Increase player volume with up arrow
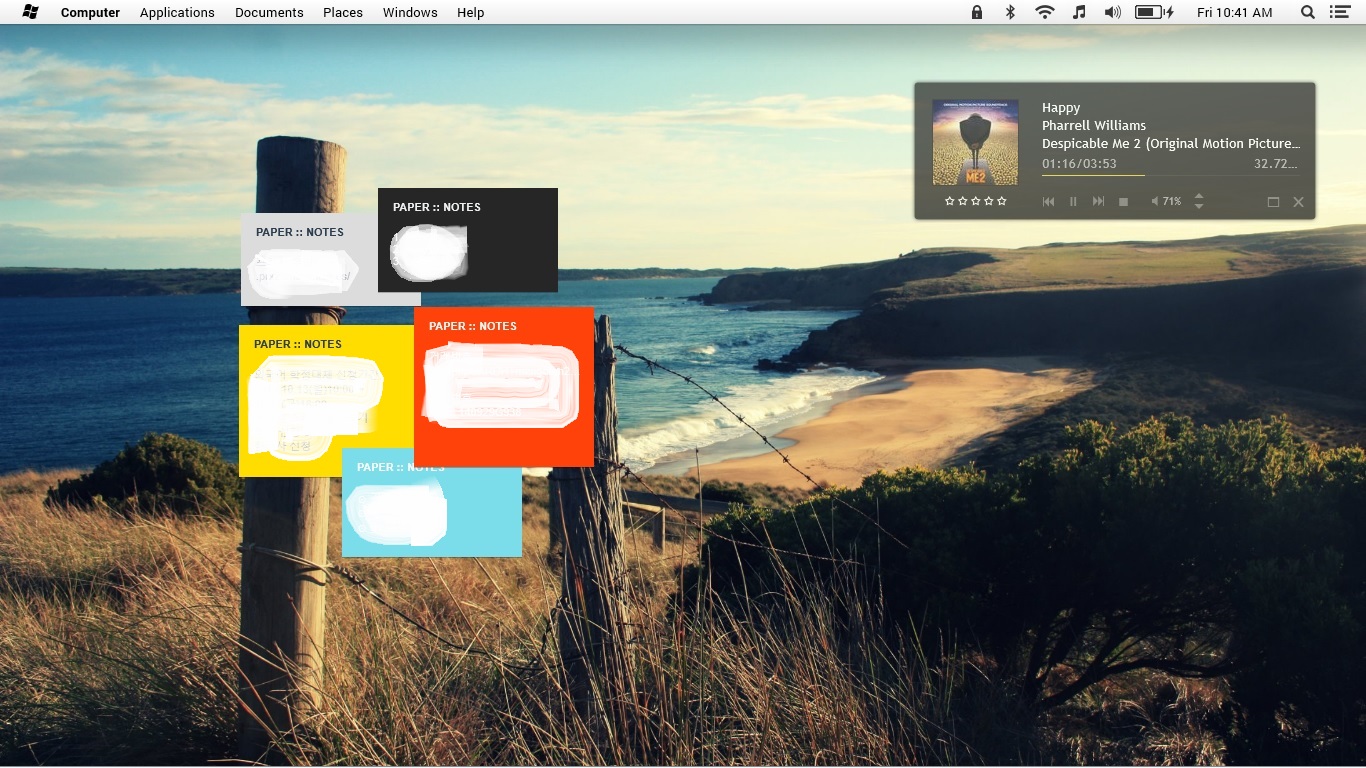This screenshot has width=1366, height=768. click(1199, 196)
